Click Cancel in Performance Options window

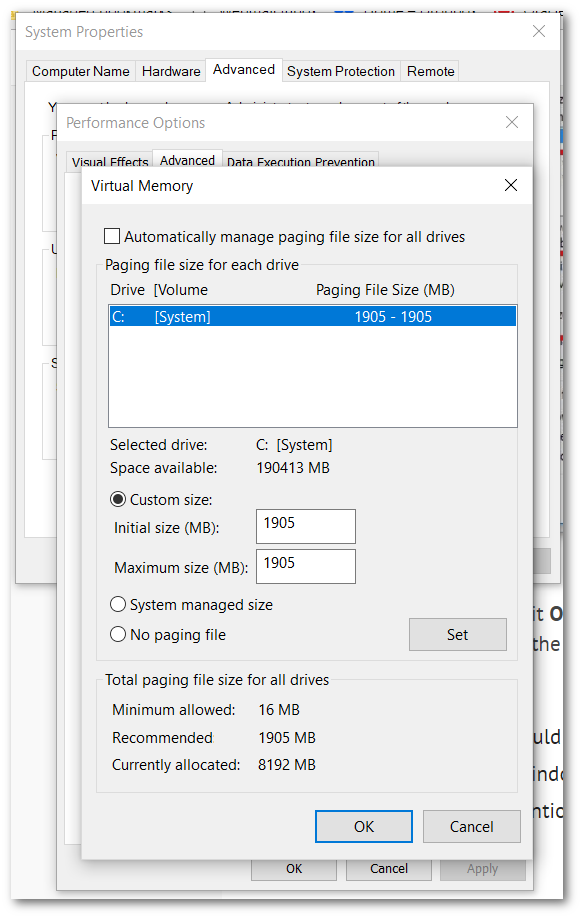(389, 869)
